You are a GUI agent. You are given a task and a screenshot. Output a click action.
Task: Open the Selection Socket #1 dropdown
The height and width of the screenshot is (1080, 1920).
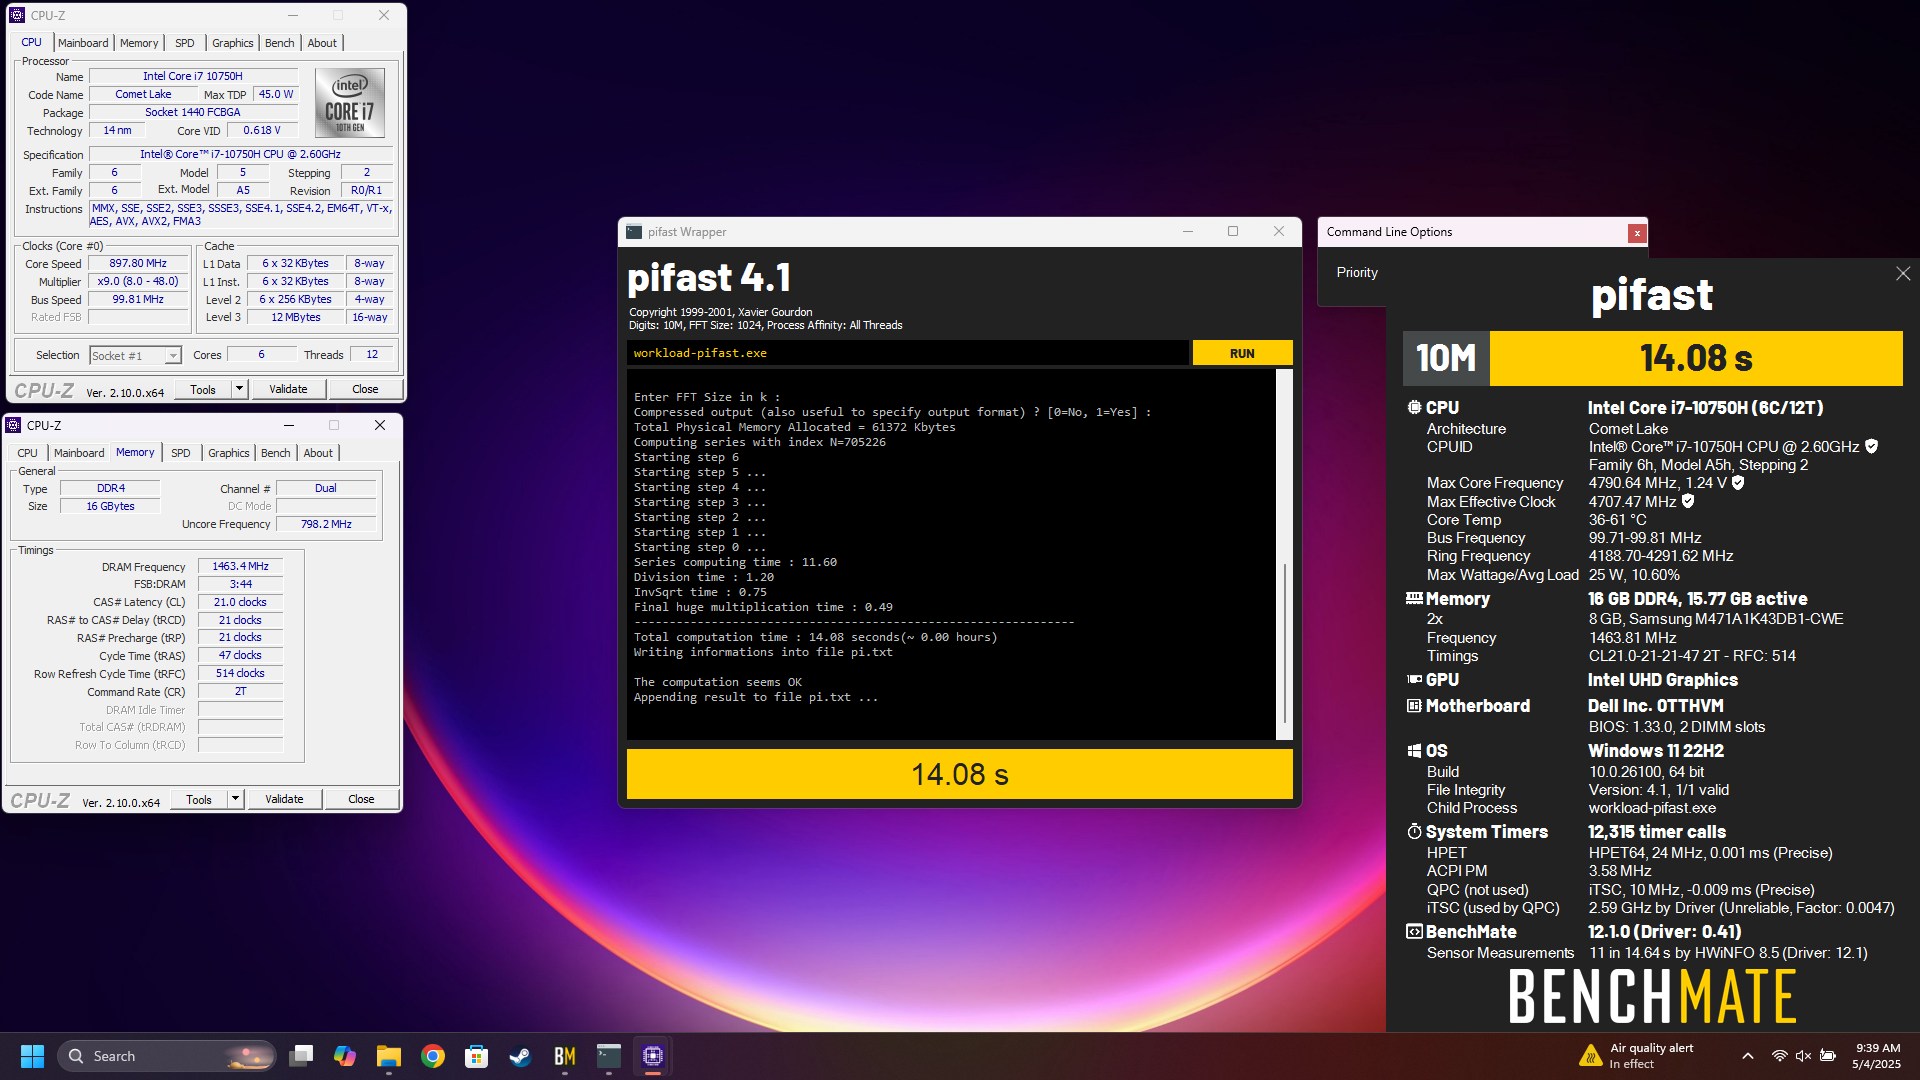click(x=135, y=355)
